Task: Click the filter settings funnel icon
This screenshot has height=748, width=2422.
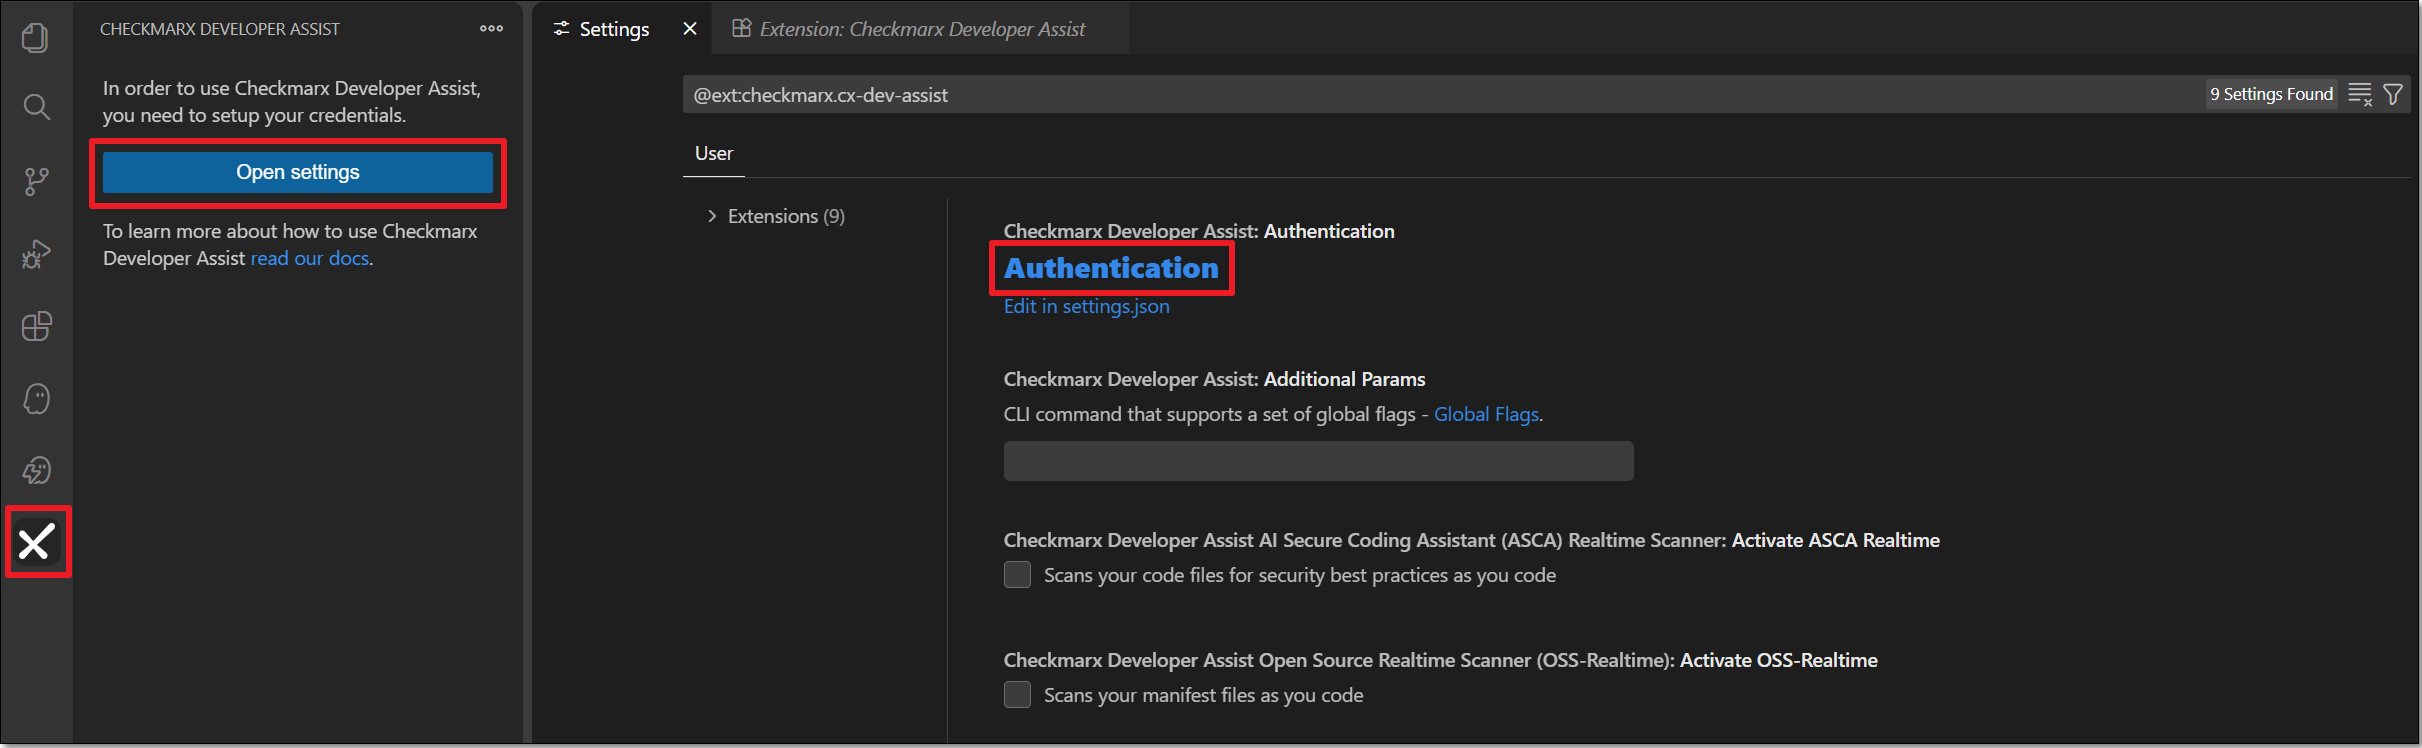Action: pyautogui.click(x=2393, y=94)
